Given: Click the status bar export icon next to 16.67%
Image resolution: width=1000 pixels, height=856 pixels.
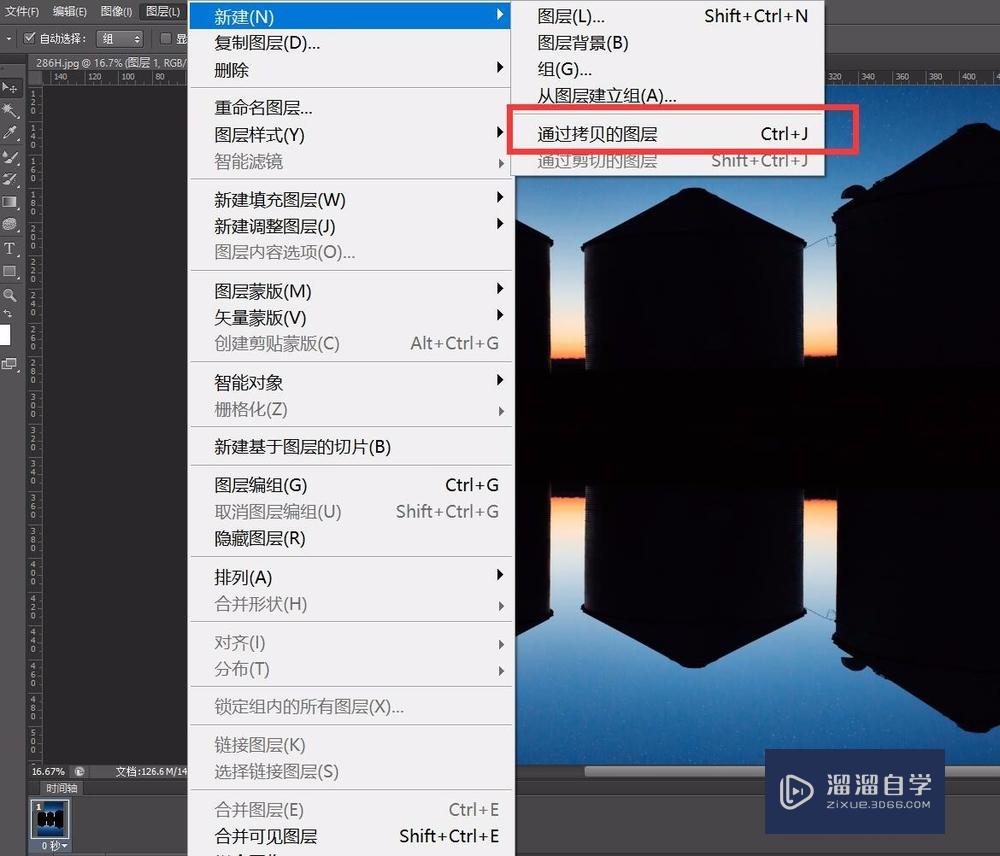Looking at the screenshot, I should point(79,771).
